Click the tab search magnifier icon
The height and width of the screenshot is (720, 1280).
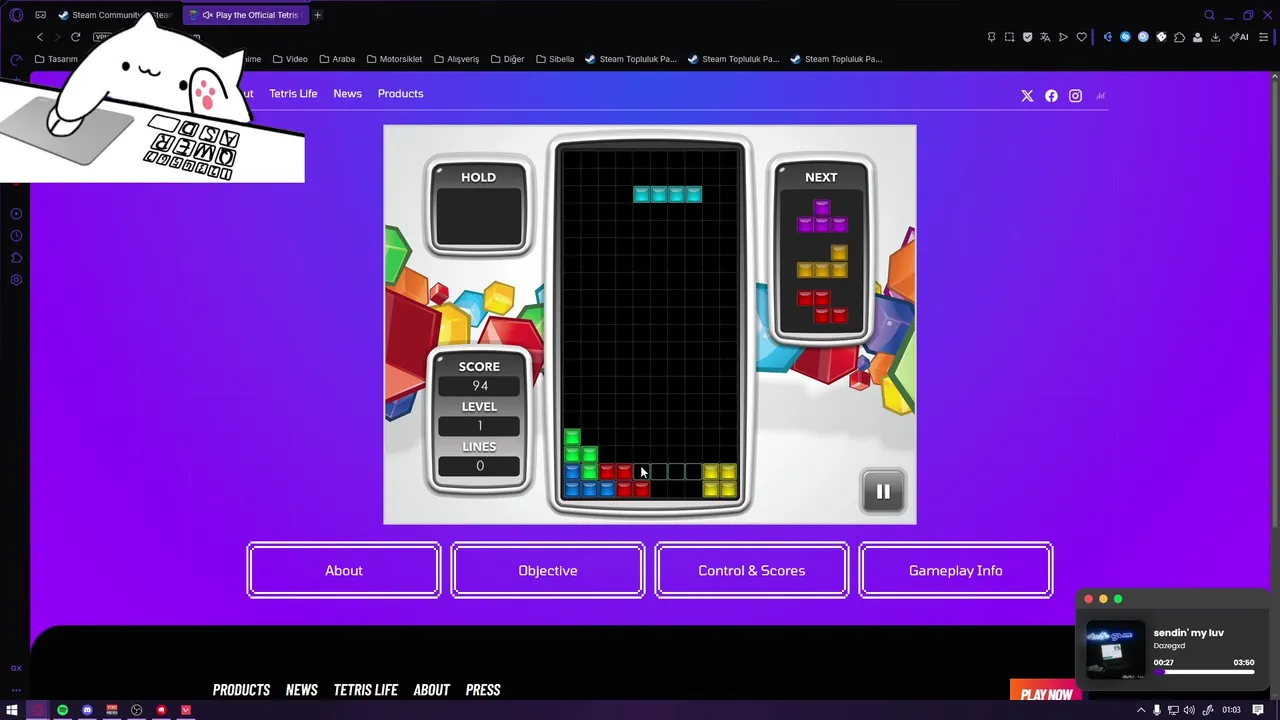tap(1209, 15)
